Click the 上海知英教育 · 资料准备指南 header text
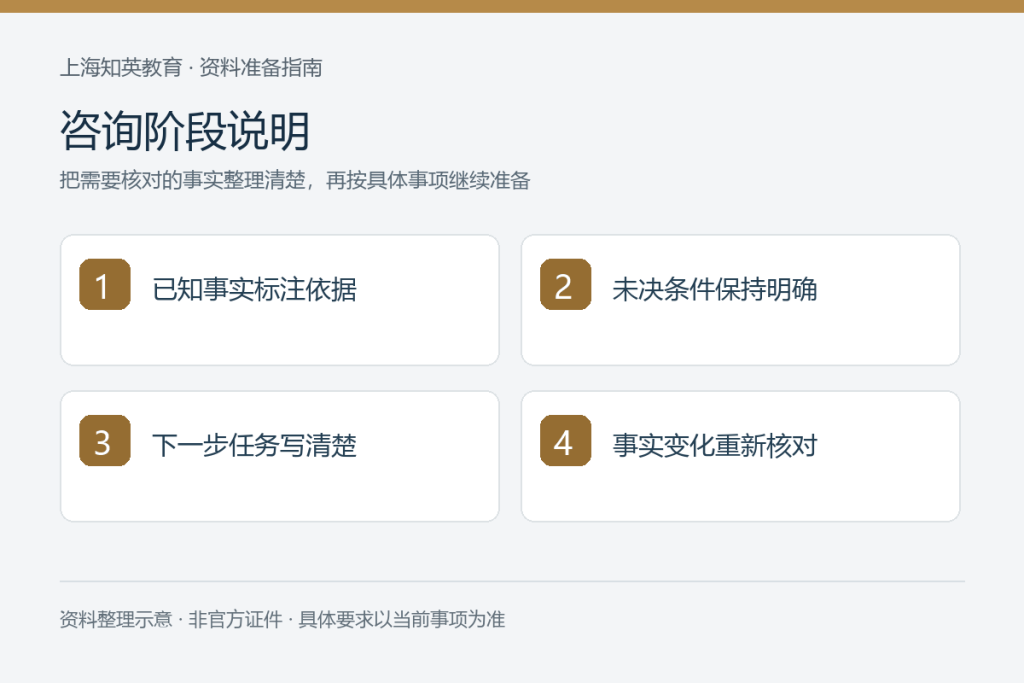1024x683 pixels. point(191,67)
